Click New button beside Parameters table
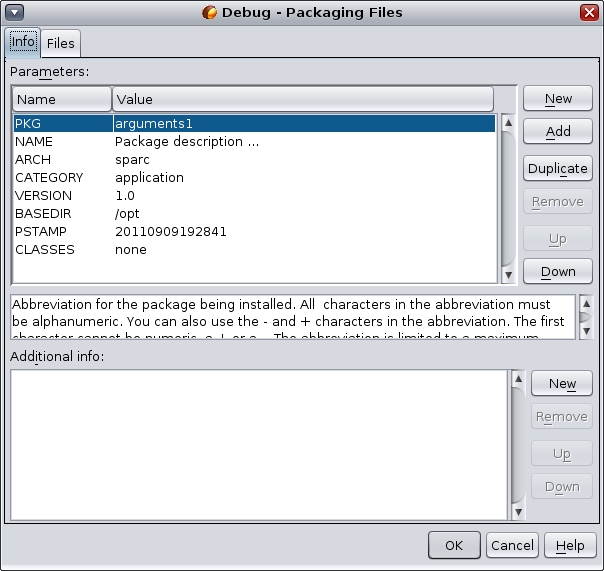 click(x=557, y=99)
